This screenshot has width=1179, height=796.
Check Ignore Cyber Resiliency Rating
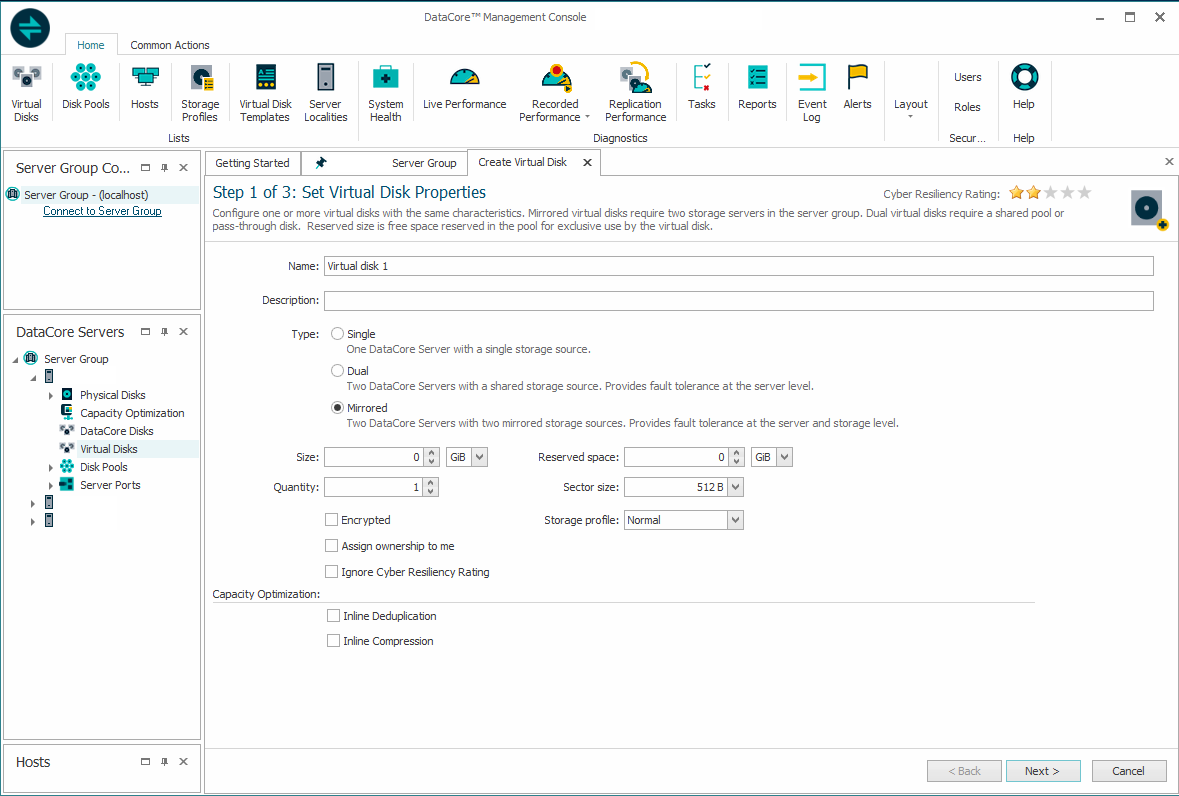tap(332, 572)
